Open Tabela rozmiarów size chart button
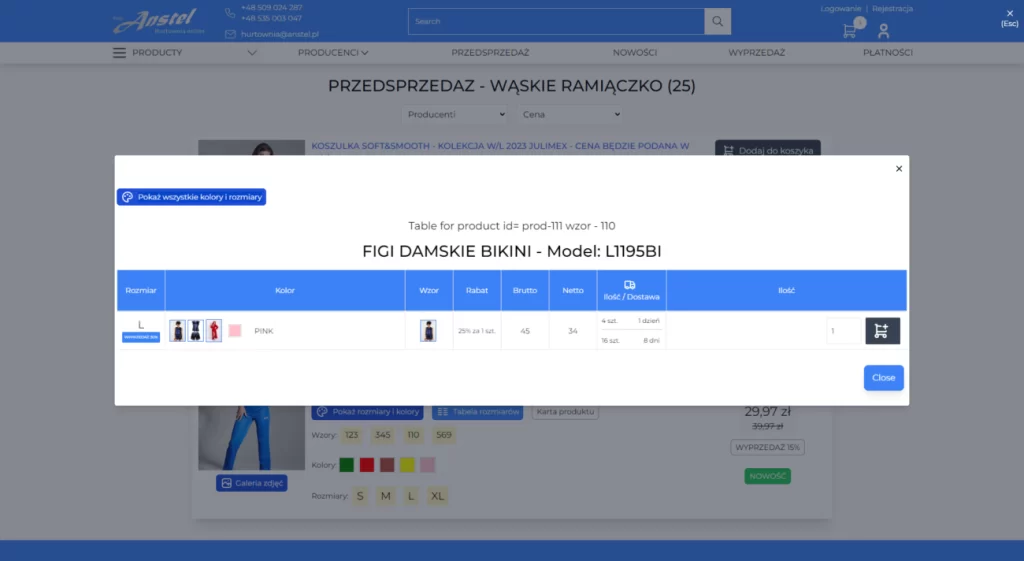 (477, 412)
